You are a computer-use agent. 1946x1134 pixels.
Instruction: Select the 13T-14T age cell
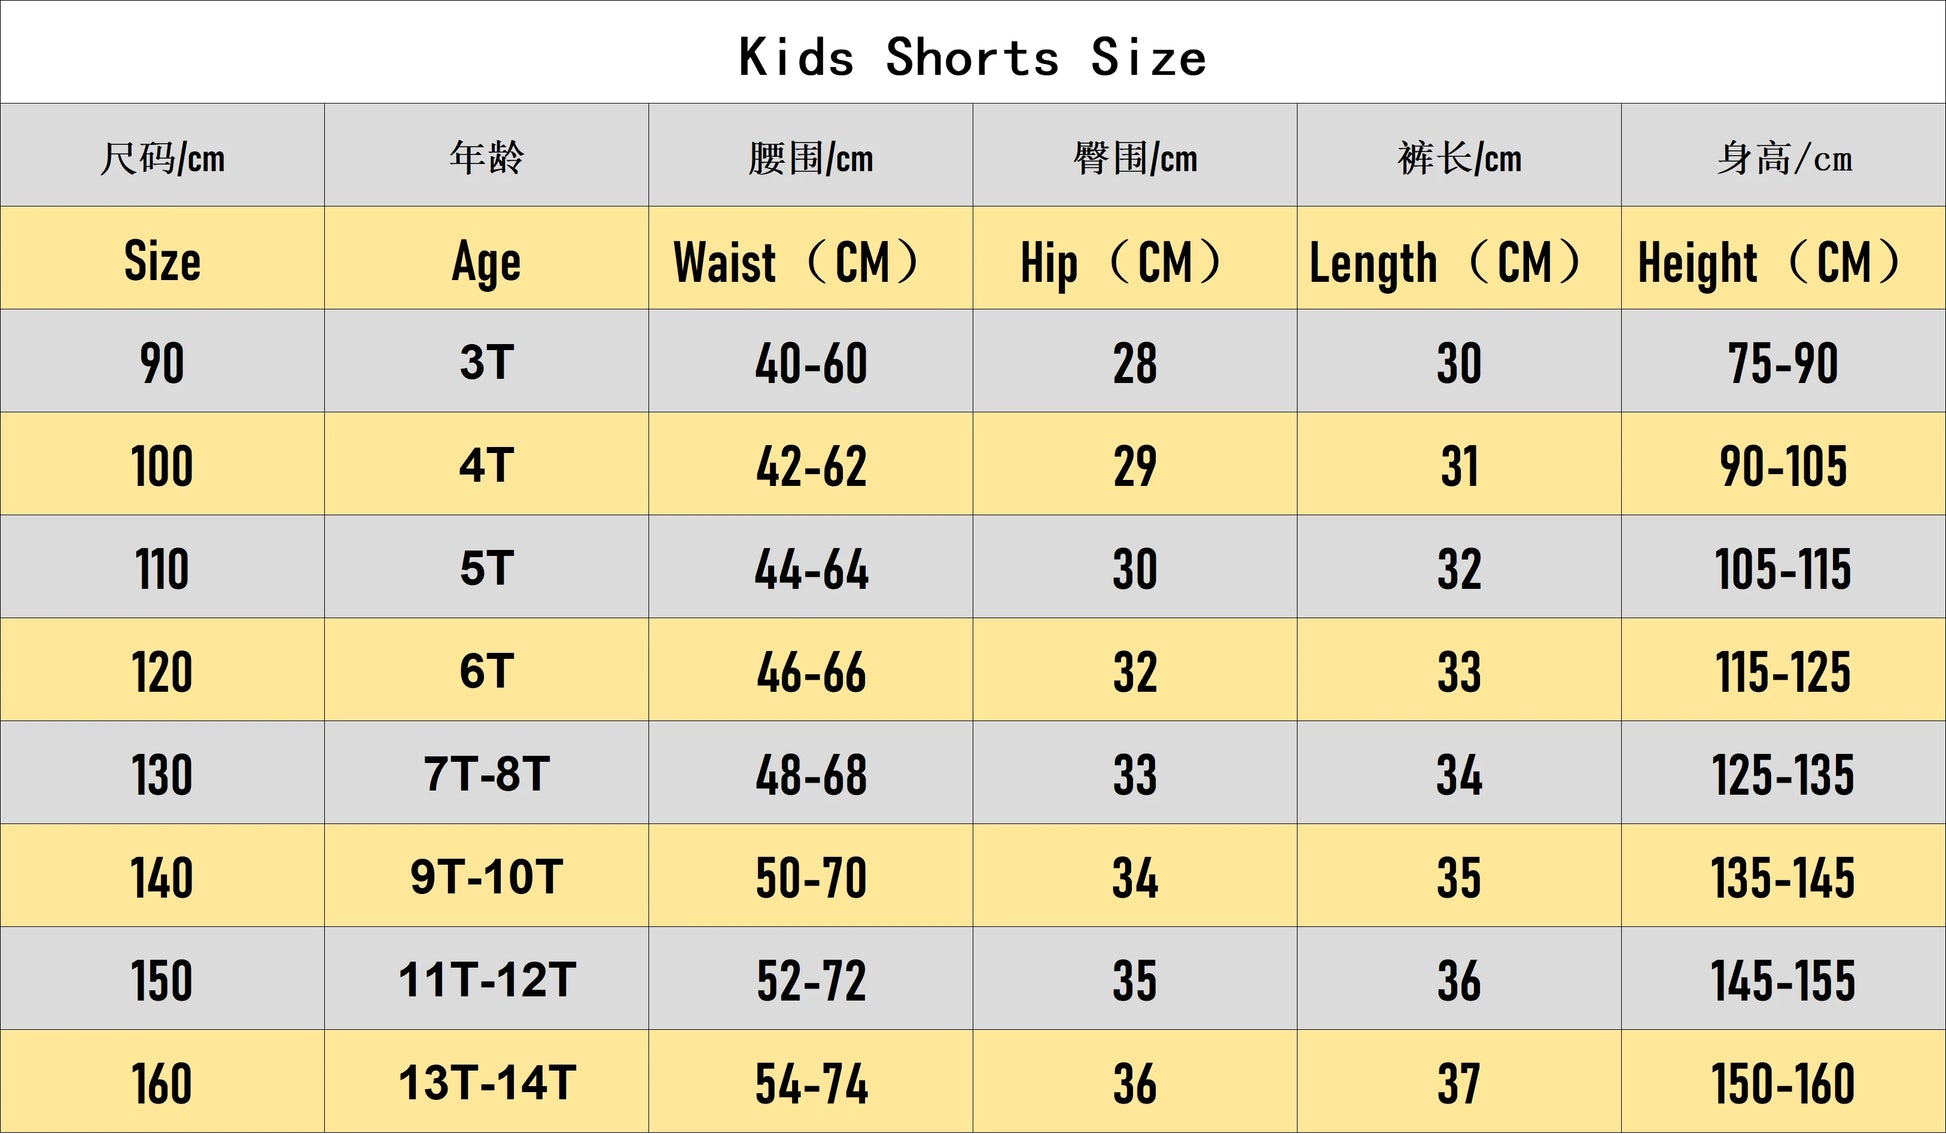pos(486,1082)
